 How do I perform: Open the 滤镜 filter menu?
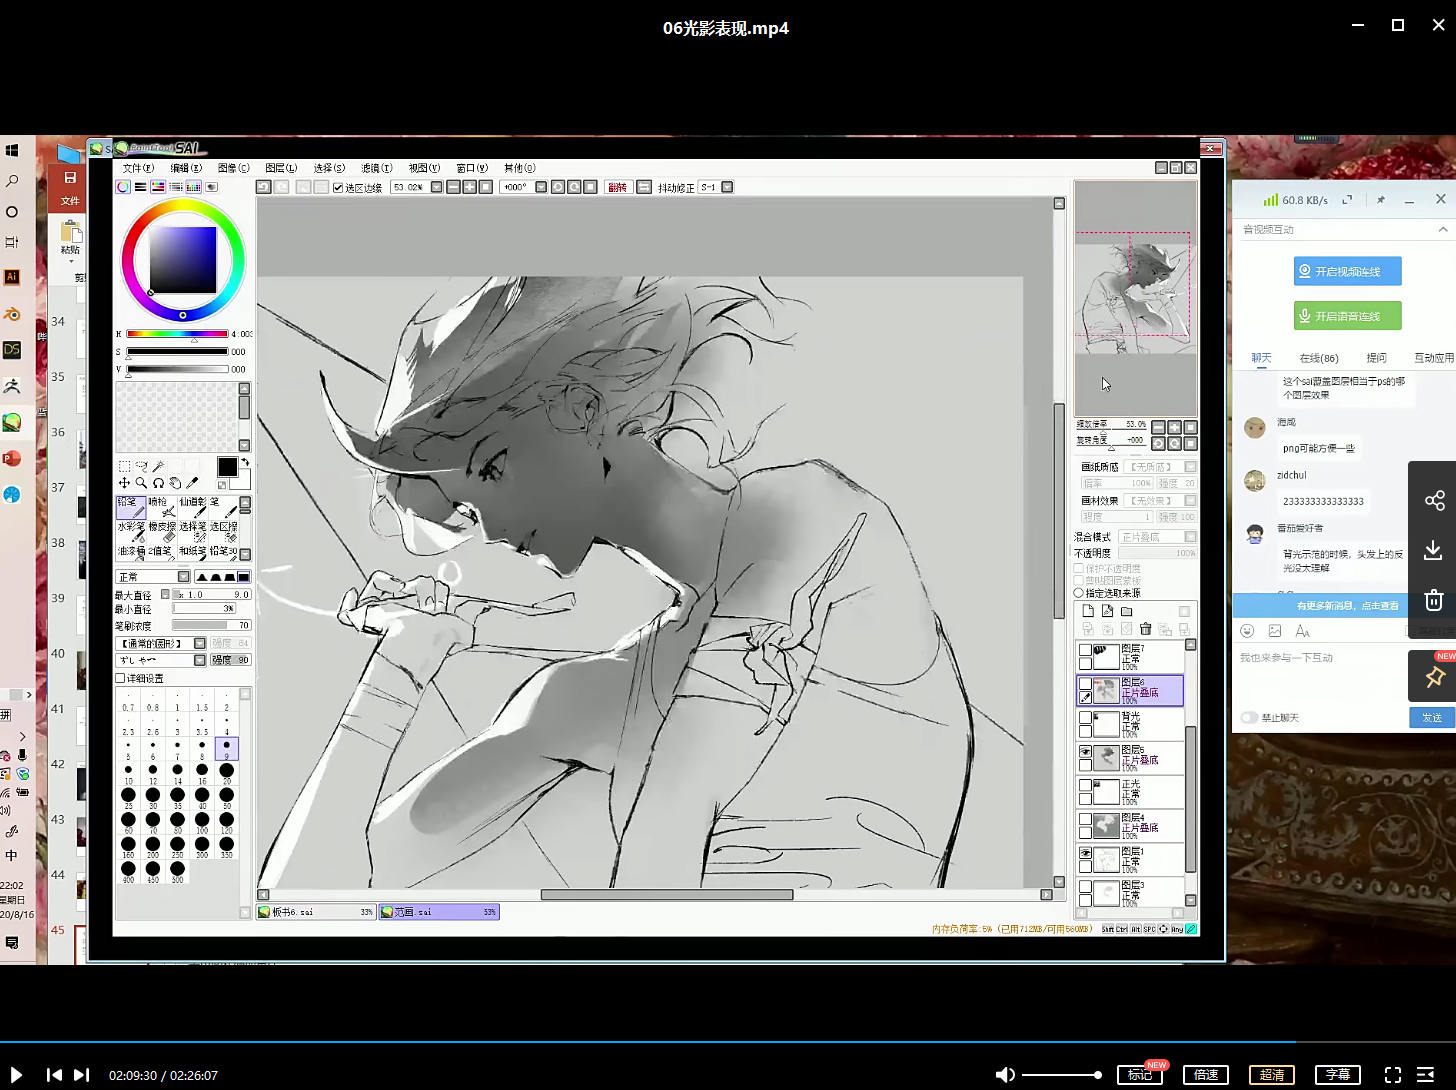click(376, 168)
